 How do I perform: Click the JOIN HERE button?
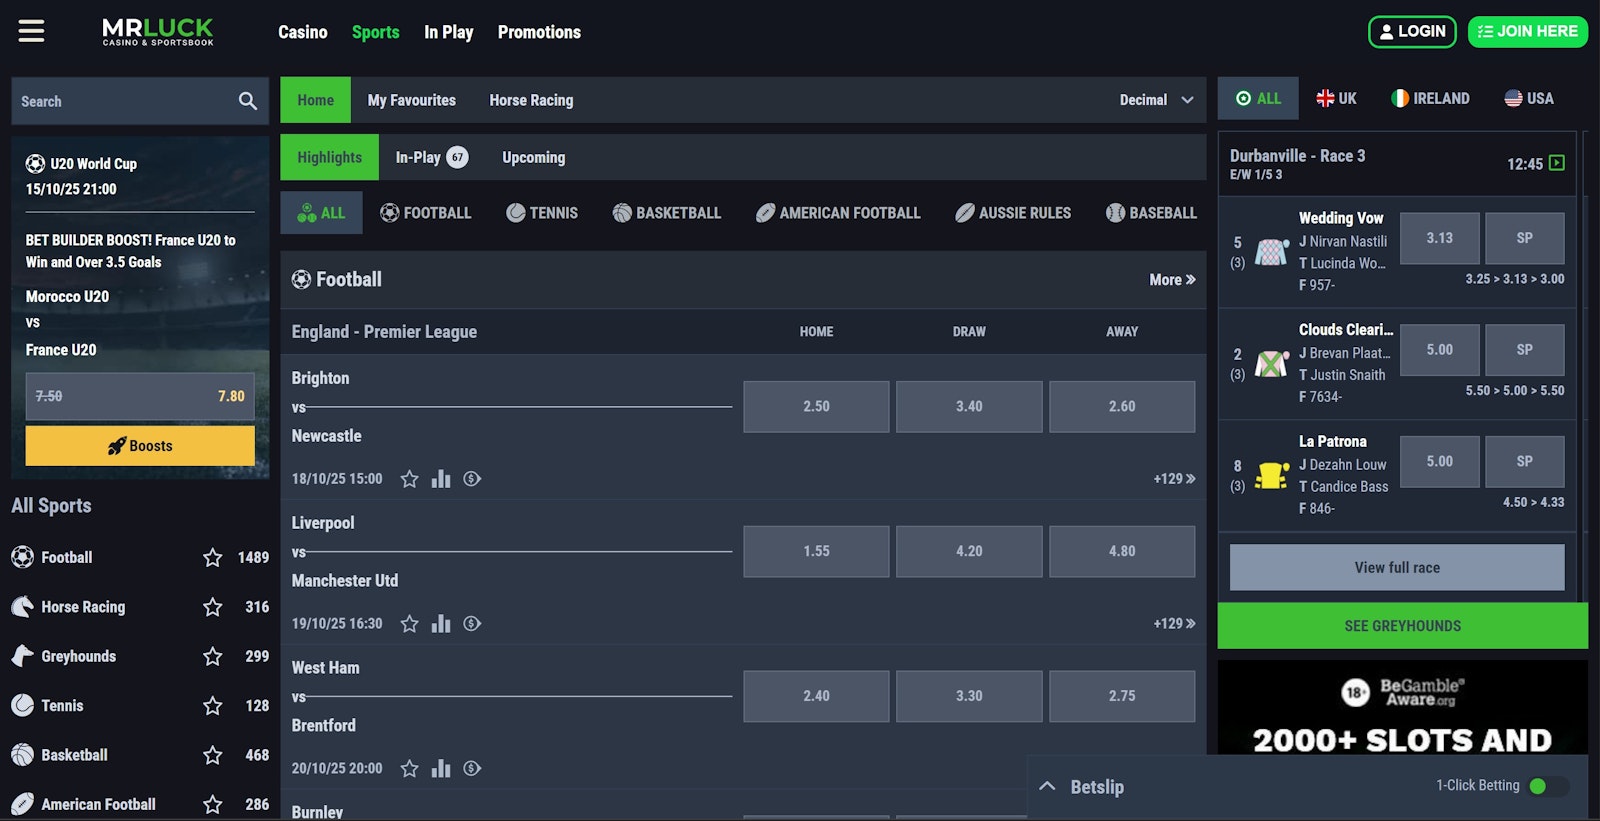pyautogui.click(x=1527, y=32)
